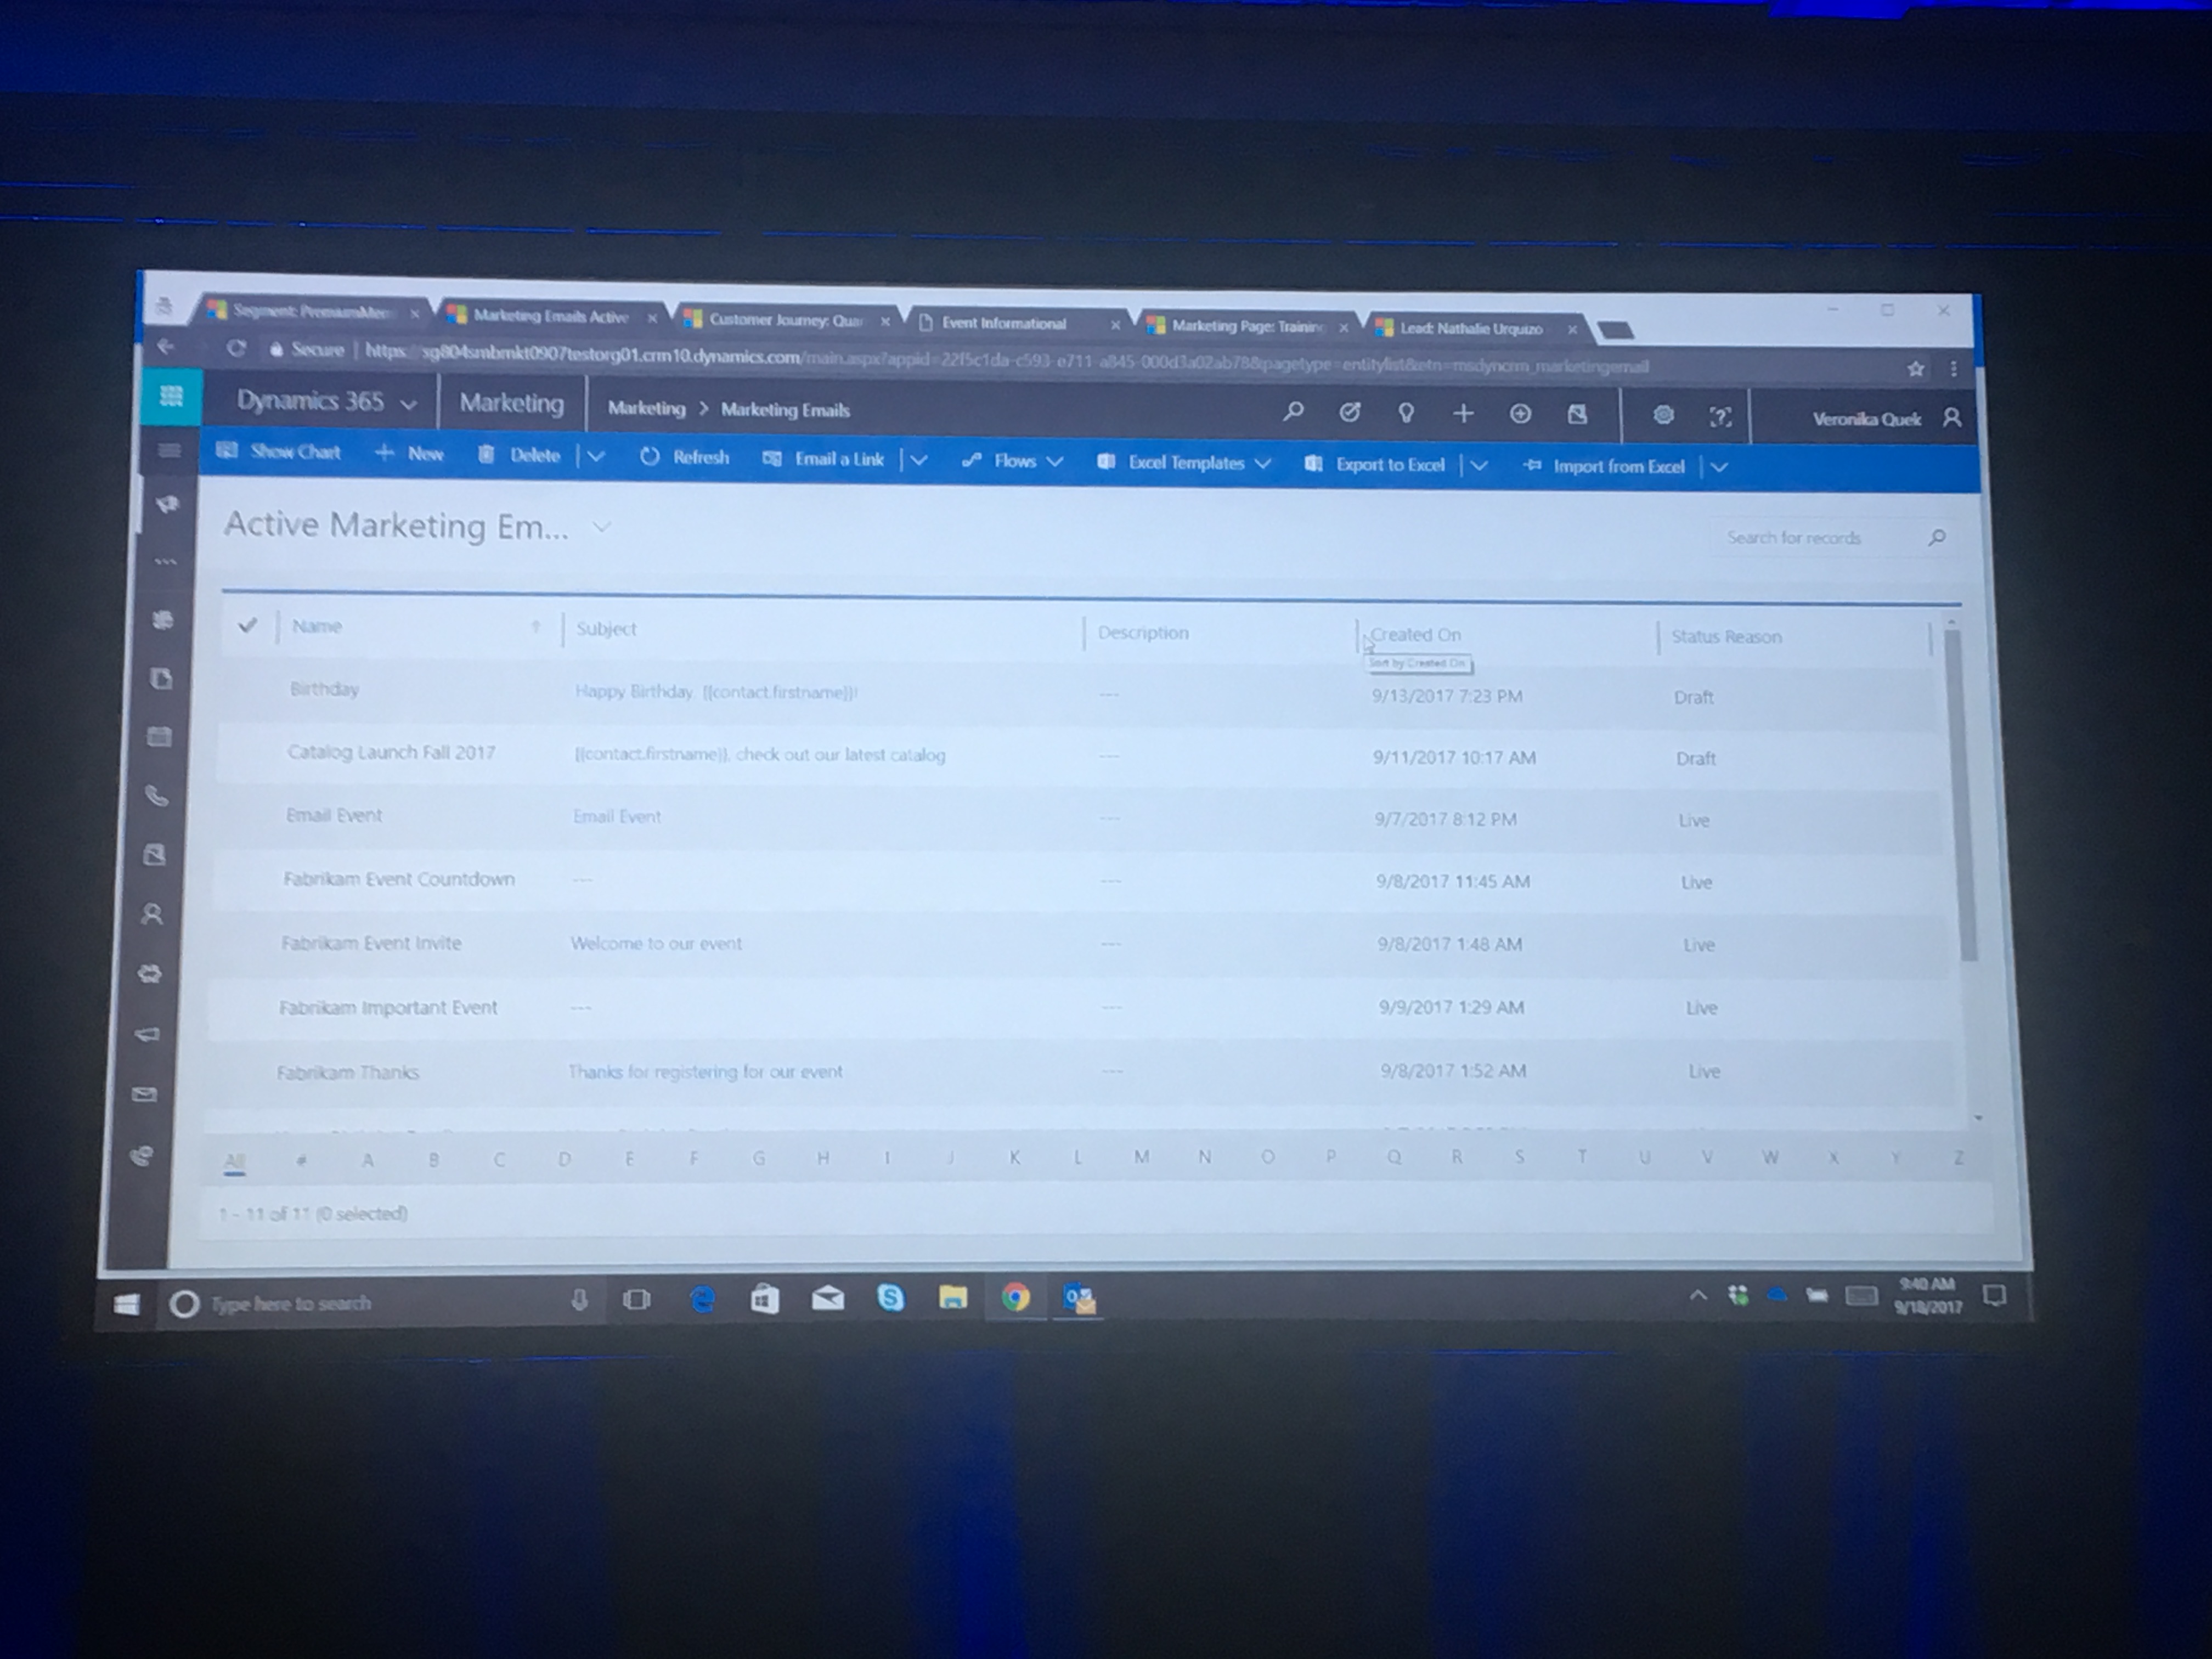Toggle the select-all checkmark in grid header
Image resolution: width=2212 pixels, height=1659 pixels.
coord(248,625)
